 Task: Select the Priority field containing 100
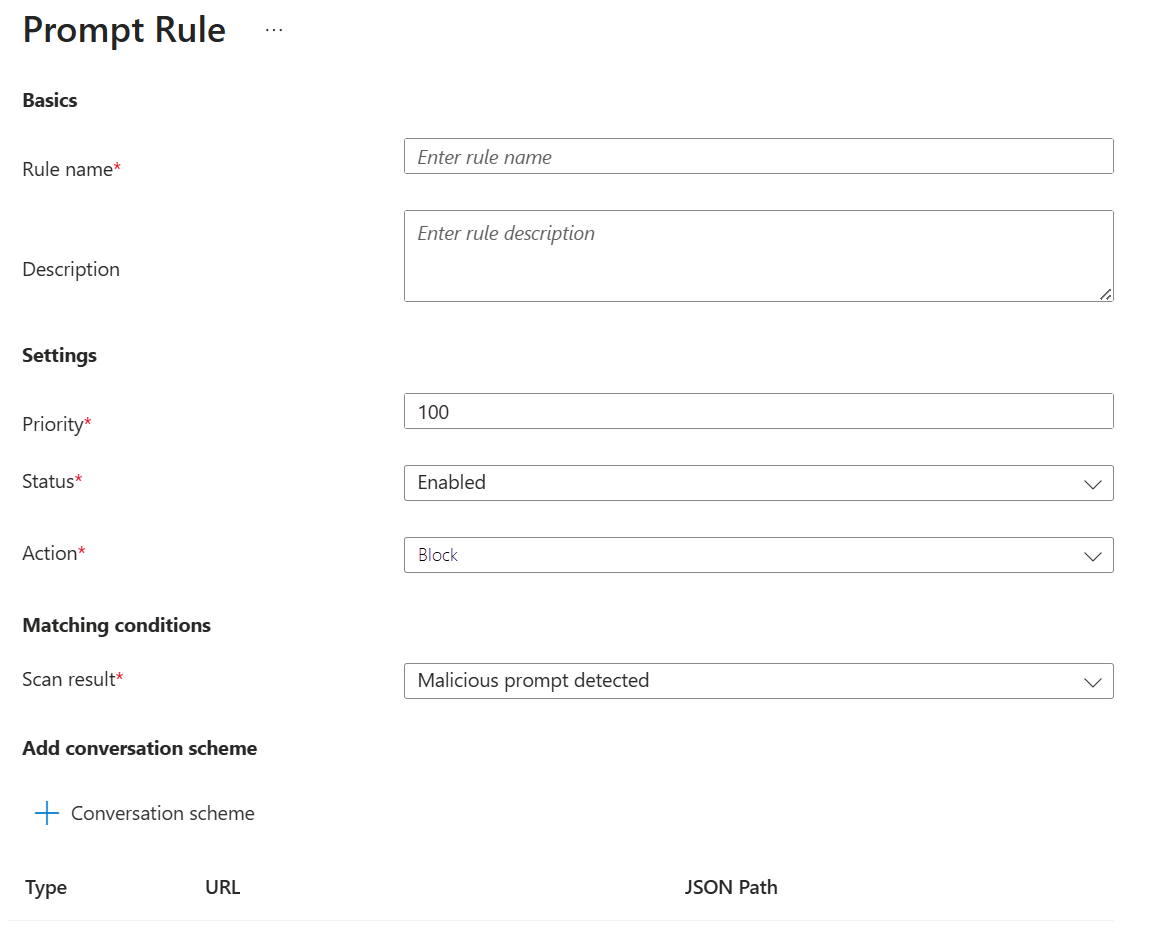757,412
